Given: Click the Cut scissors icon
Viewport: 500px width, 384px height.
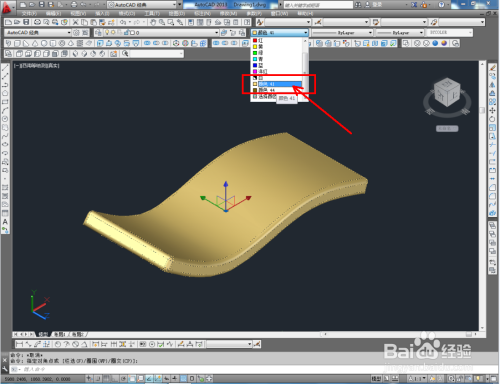Looking at the screenshot, I should pos(76,22).
